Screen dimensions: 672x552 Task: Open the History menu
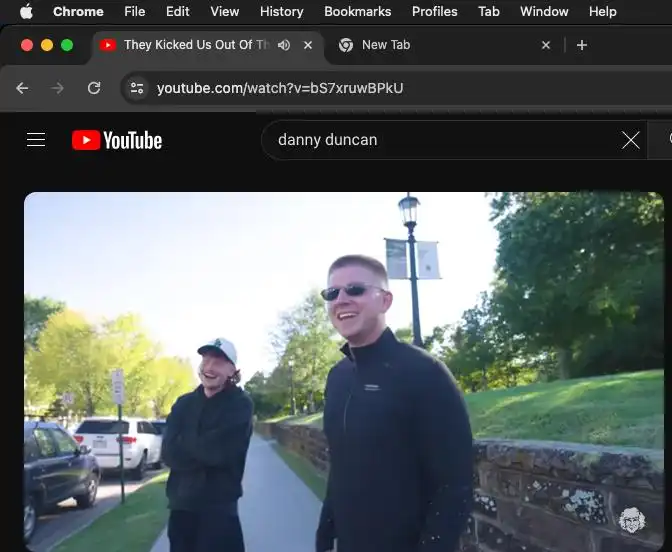(282, 12)
